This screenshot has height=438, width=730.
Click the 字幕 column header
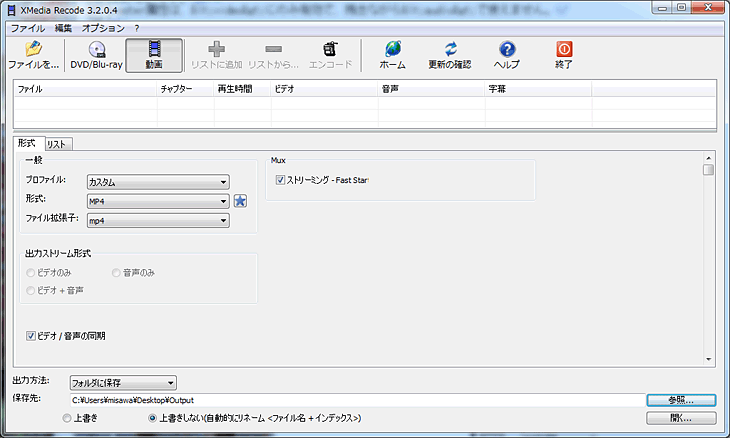538,88
